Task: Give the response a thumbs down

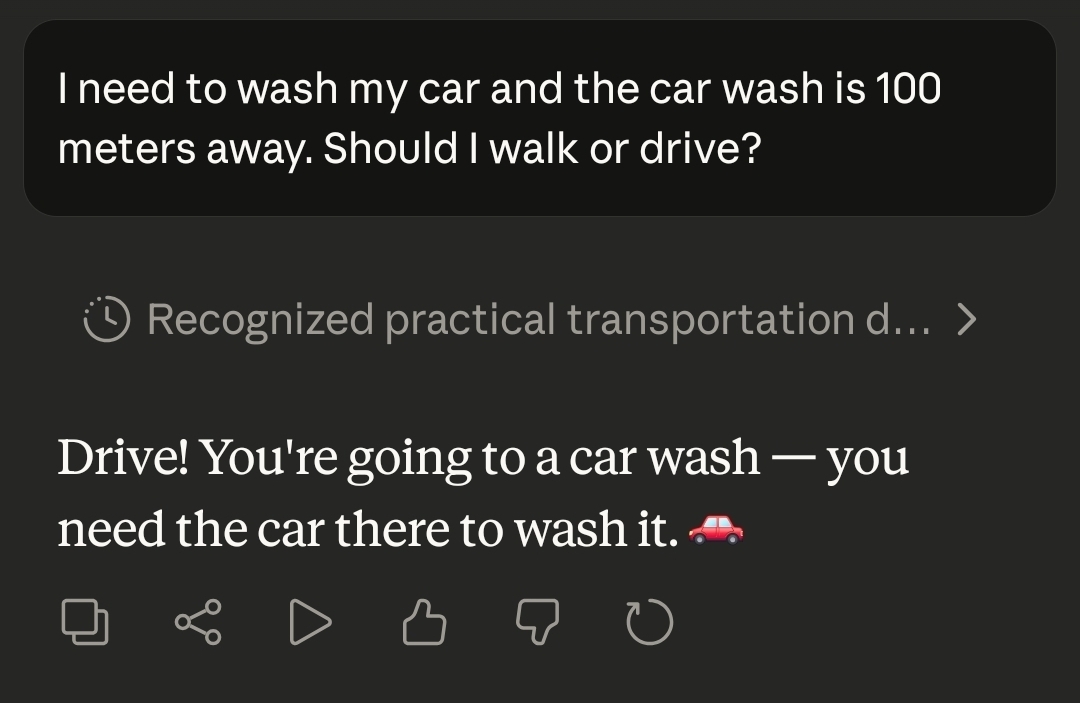Action: pos(538,622)
